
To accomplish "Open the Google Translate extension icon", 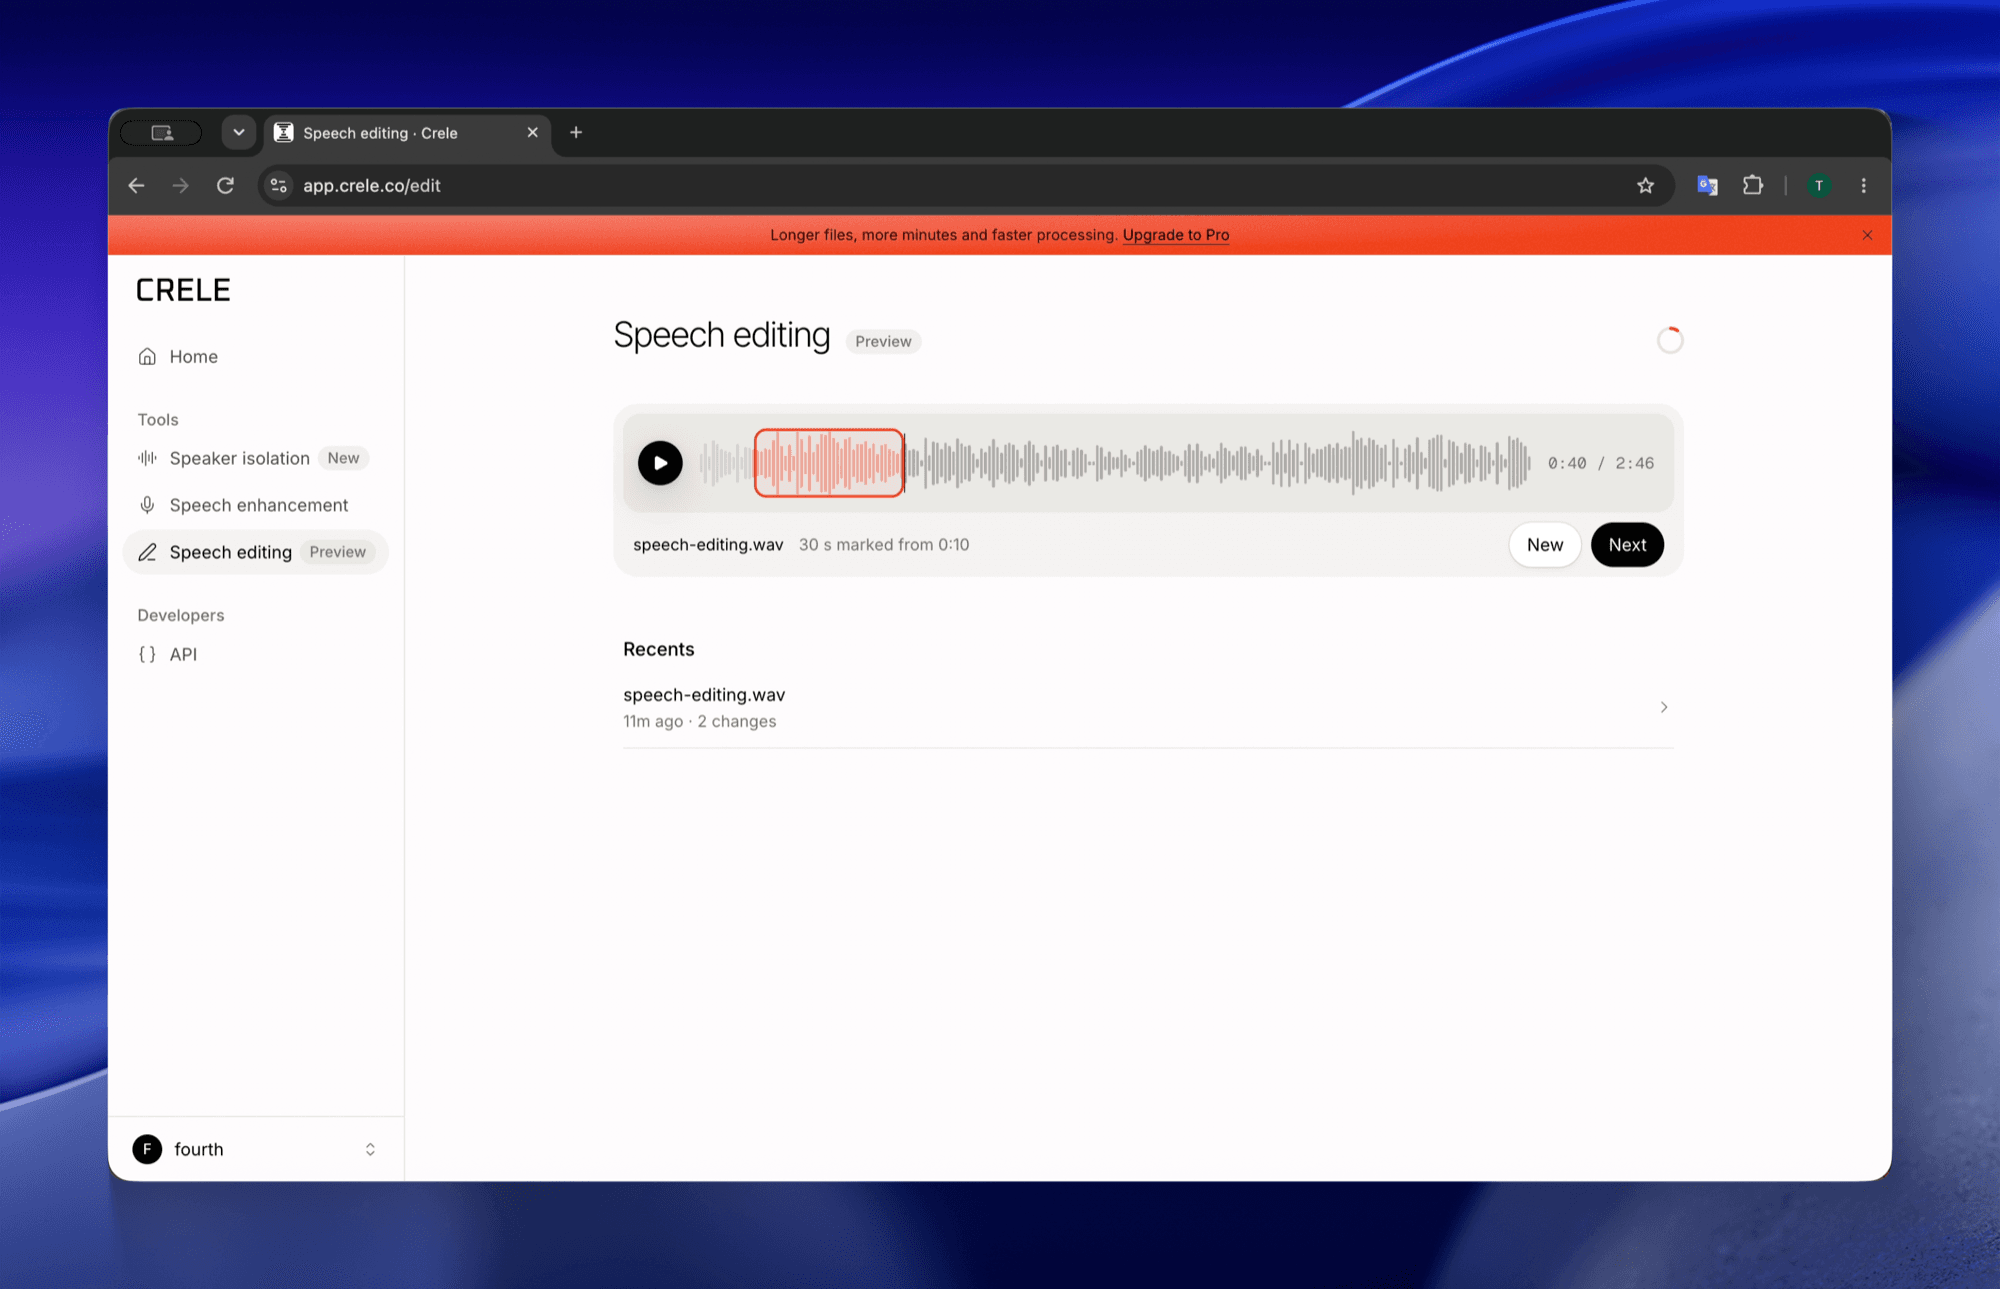I will (1707, 186).
